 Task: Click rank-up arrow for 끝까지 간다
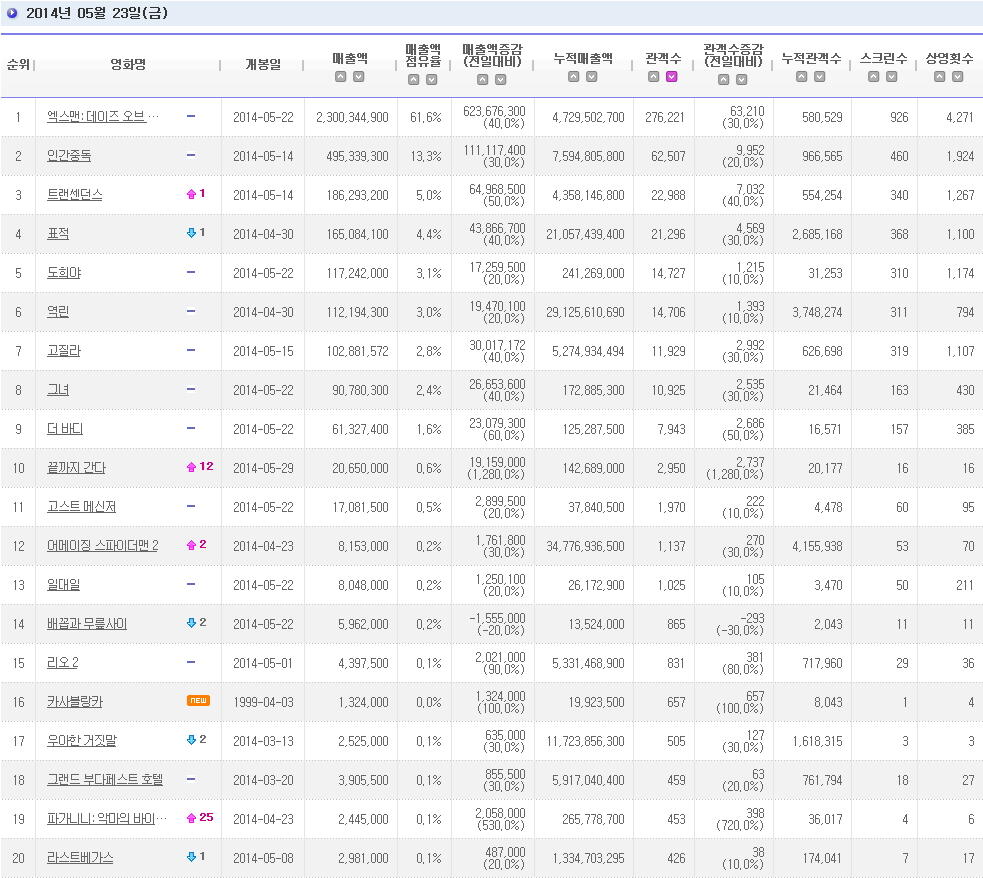pyautogui.click(x=192, y=467)
